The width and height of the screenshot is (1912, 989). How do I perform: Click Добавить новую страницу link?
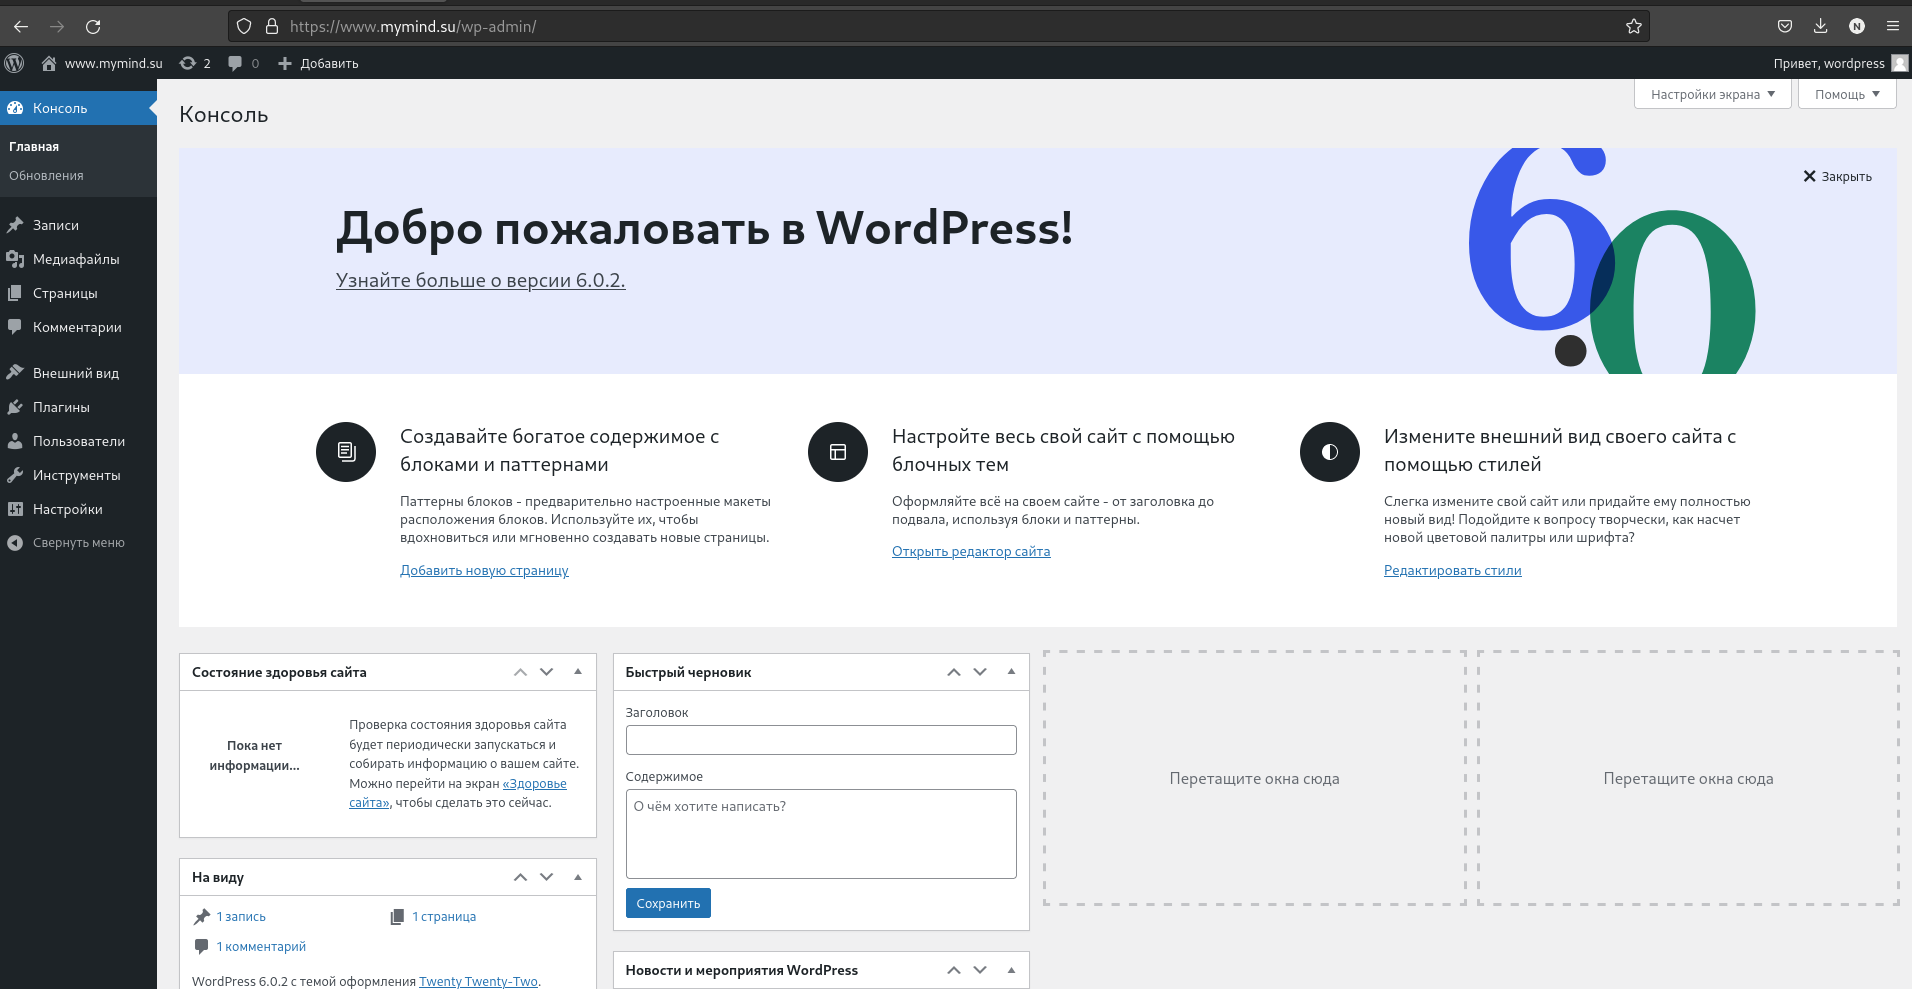[484, 570]
